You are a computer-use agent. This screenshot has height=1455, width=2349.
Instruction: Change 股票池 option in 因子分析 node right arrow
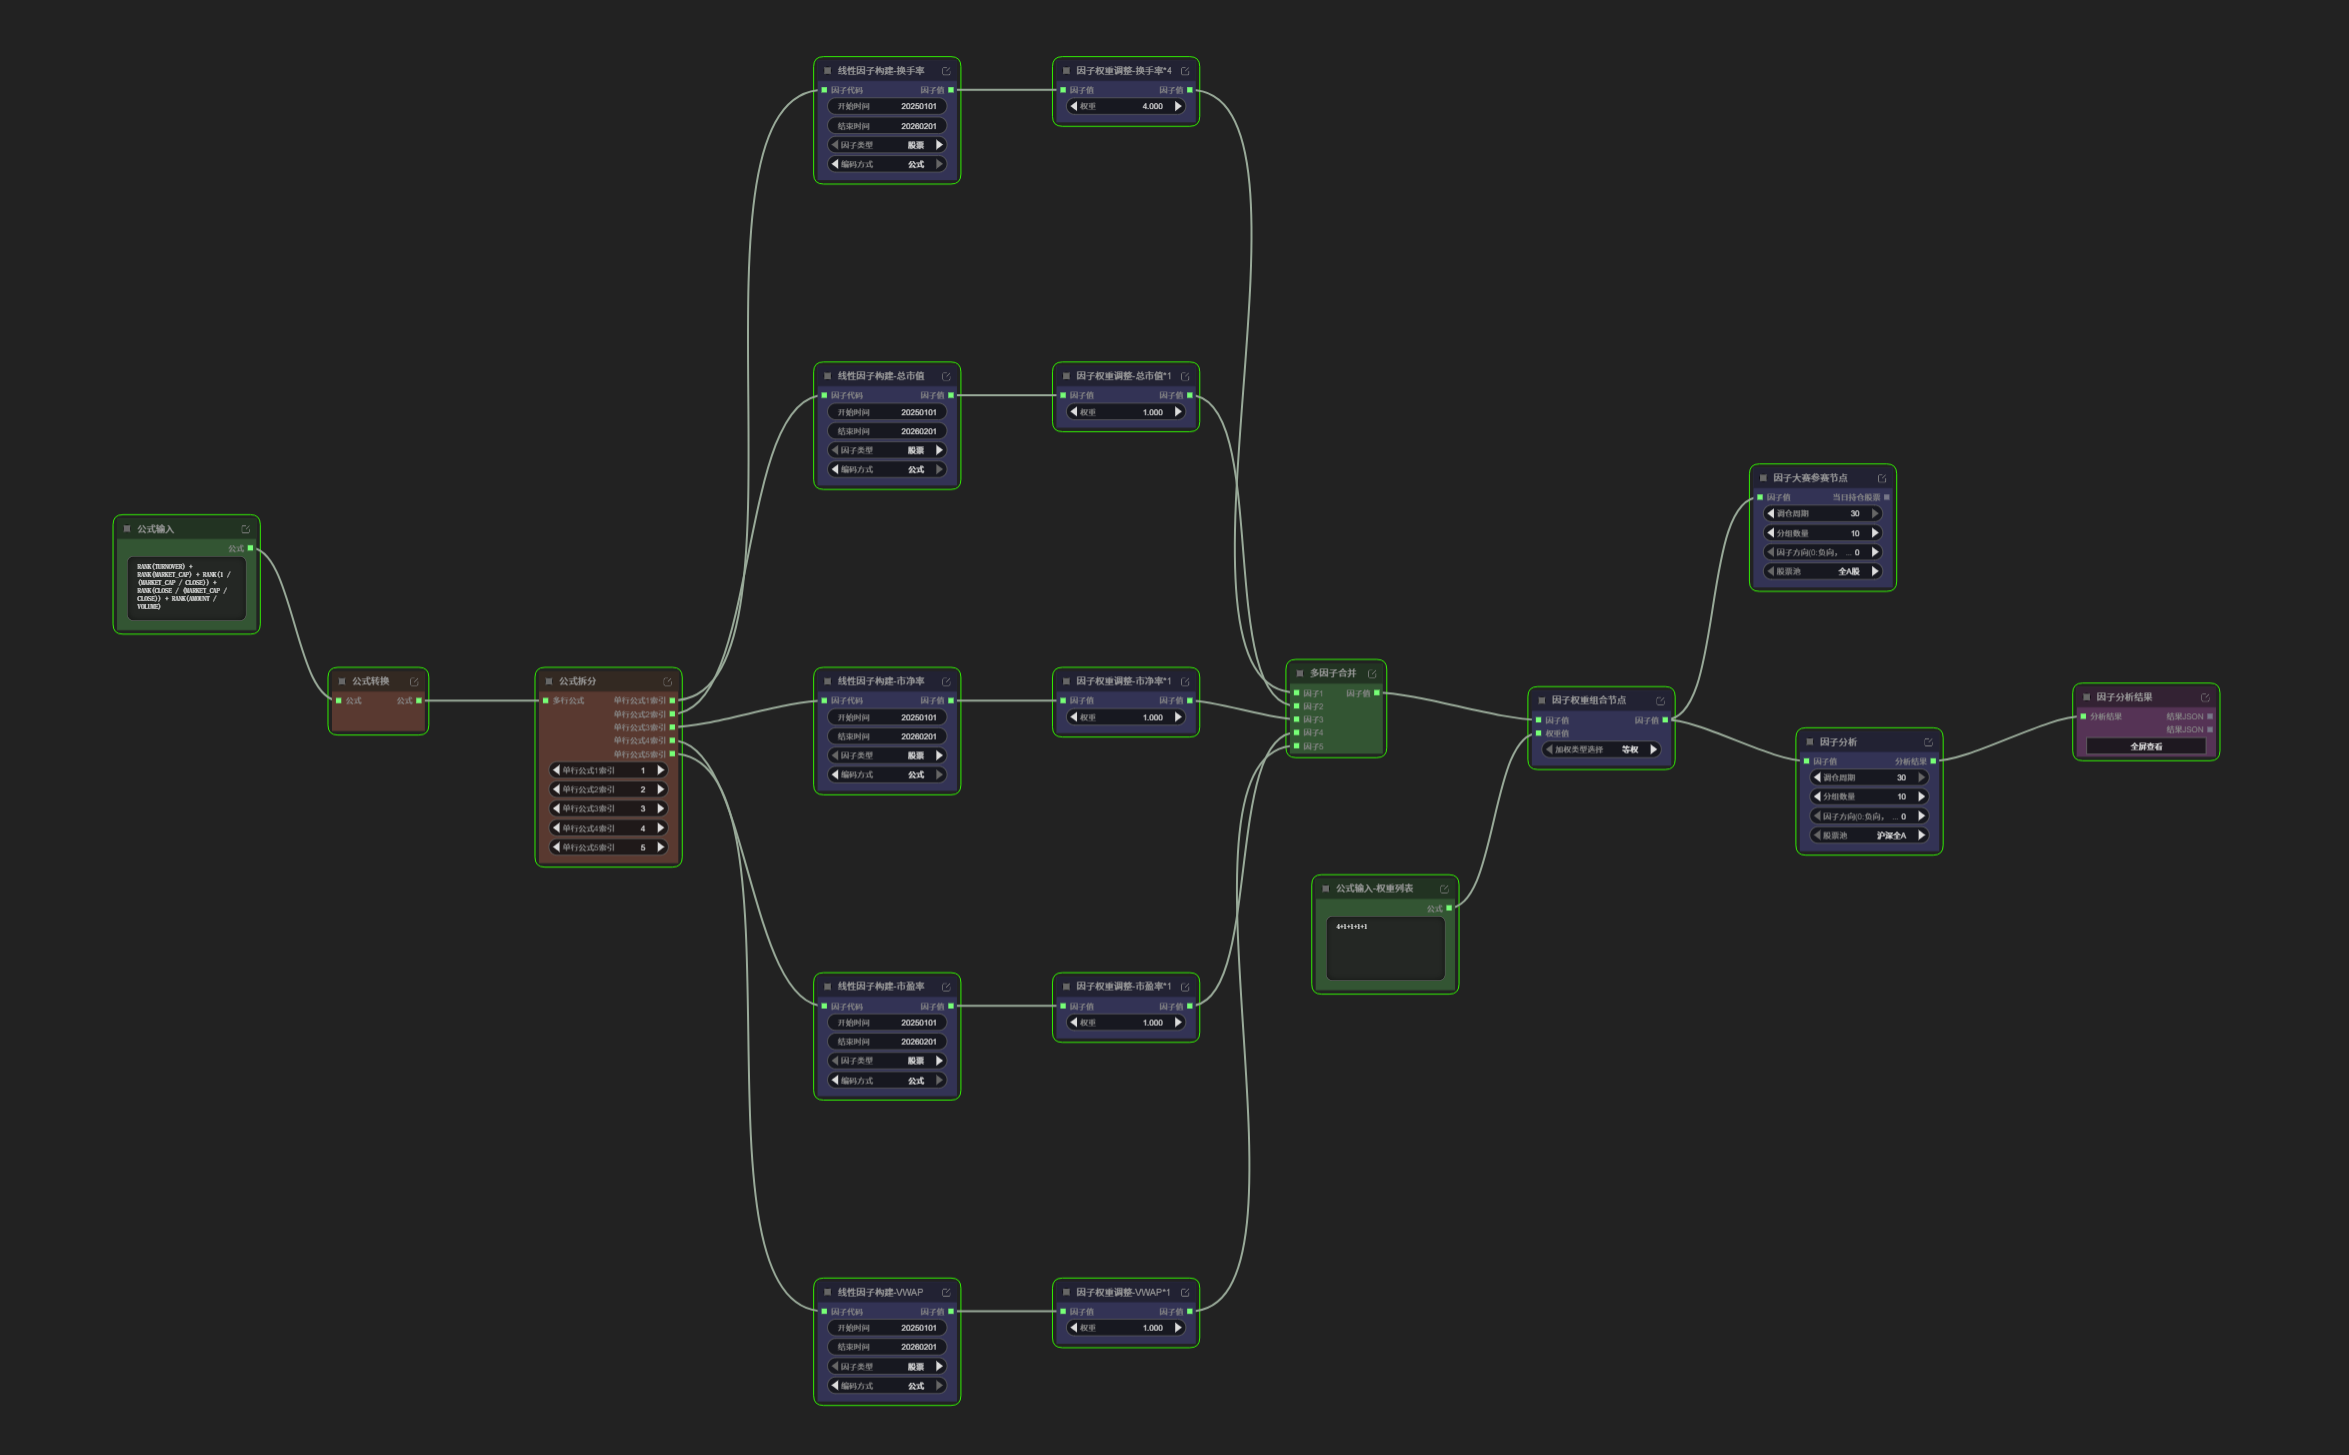(x=1921, y=835)
